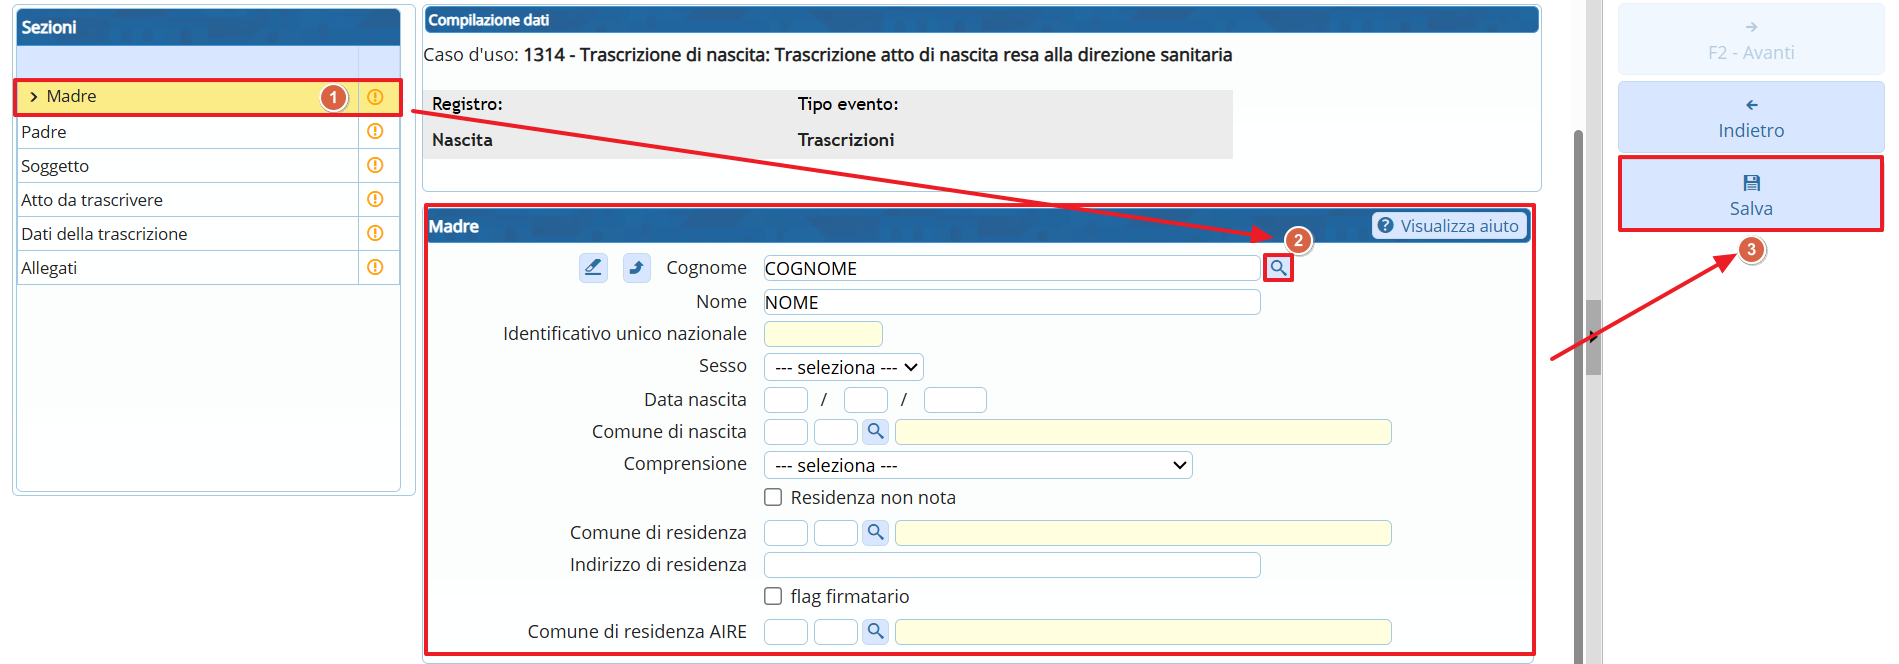The image size is (1899, 664).
Task: Click the search icon next to Cognome
Action: pos(1278,268)
